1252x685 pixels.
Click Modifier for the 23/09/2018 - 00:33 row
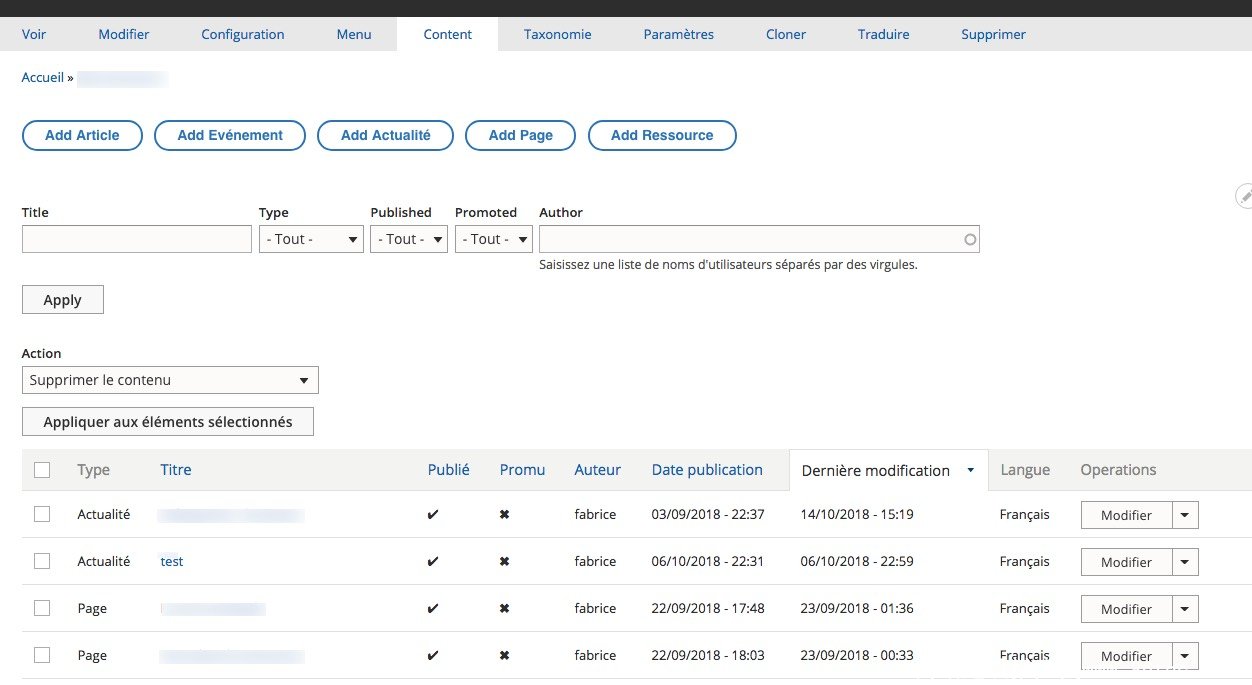(1126, 656)
